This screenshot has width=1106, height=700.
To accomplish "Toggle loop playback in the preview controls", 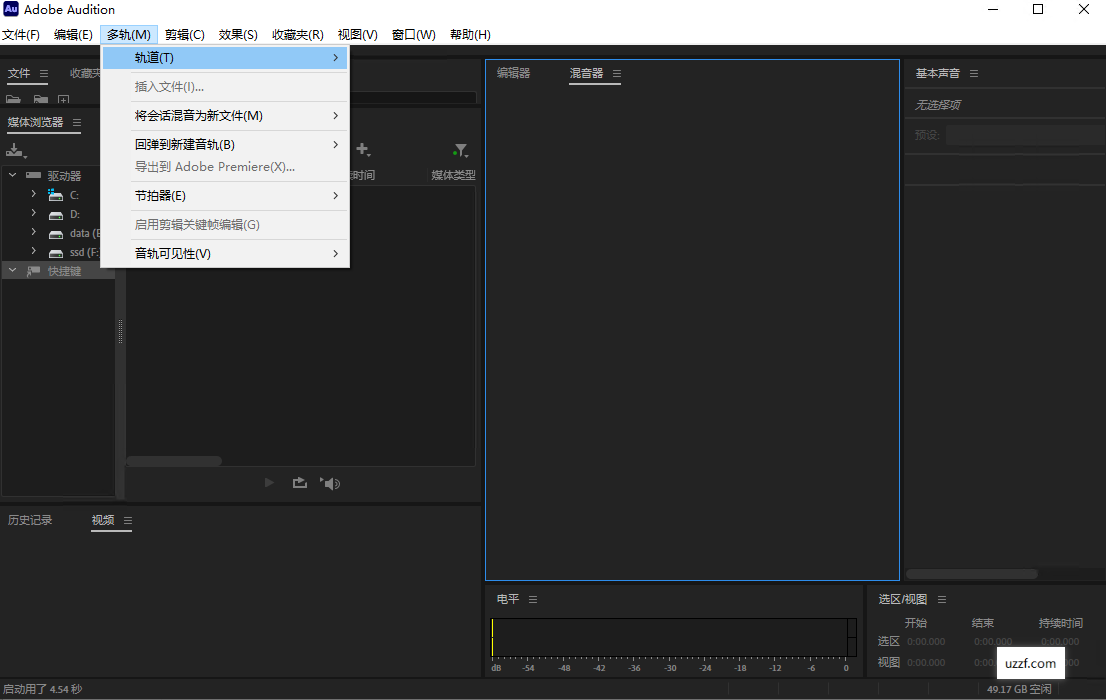I will (299, 483).
